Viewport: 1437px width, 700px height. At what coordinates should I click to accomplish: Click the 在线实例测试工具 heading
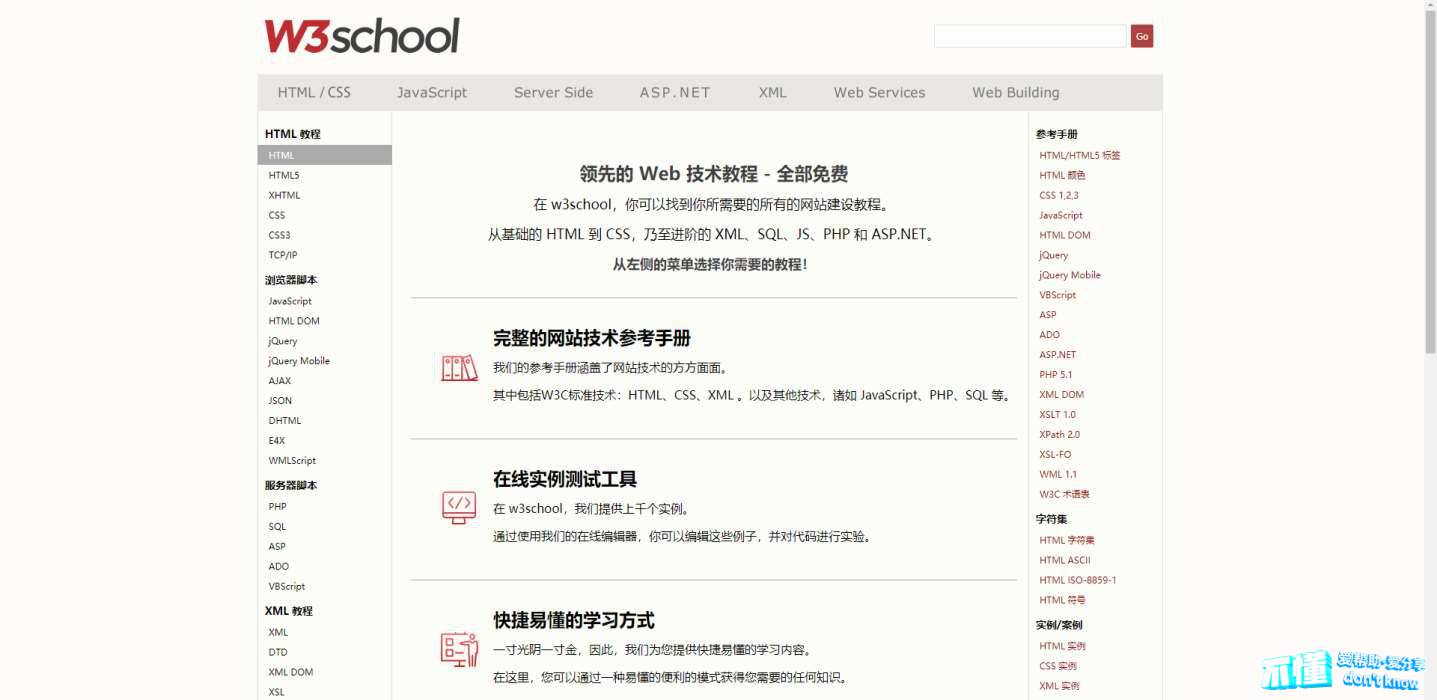tap(565, 479)
